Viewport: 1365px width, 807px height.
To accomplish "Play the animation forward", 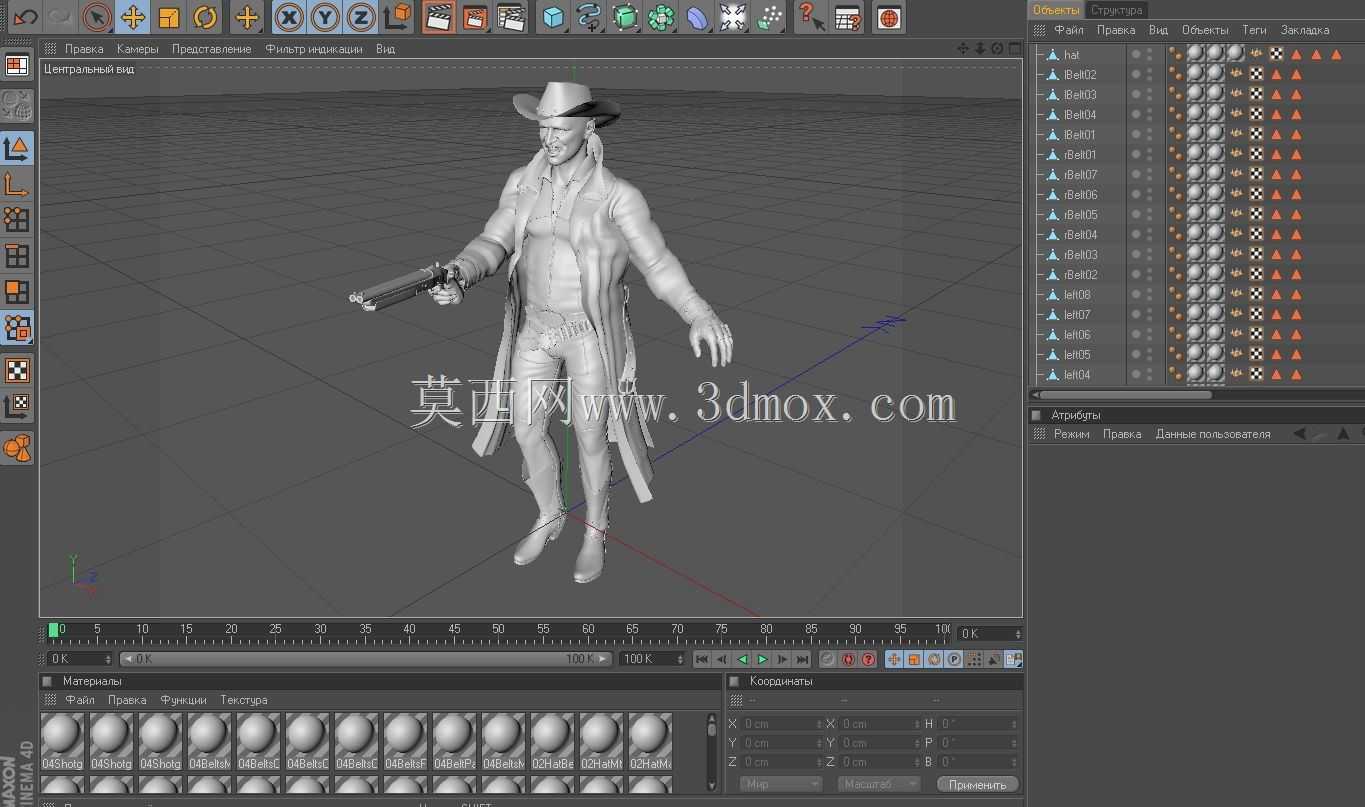I will click(762, 659).
